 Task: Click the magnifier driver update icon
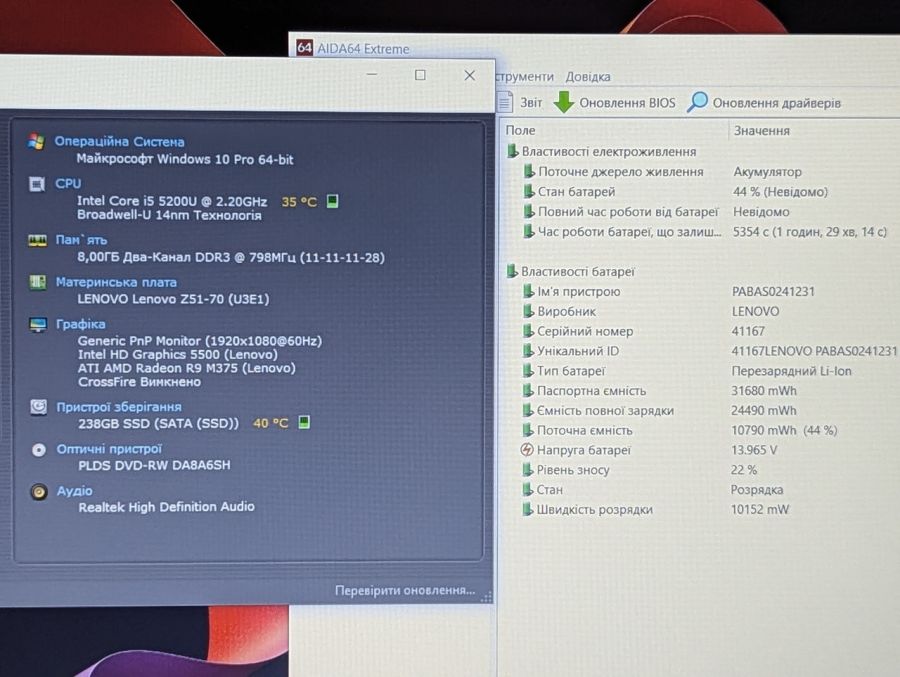click(697, 102)
